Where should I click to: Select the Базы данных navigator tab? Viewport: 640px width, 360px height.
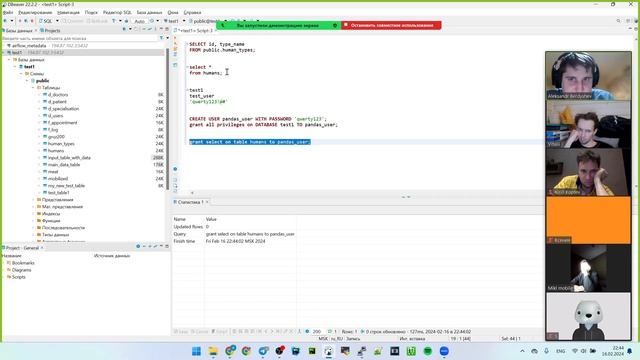click(18, 31)
